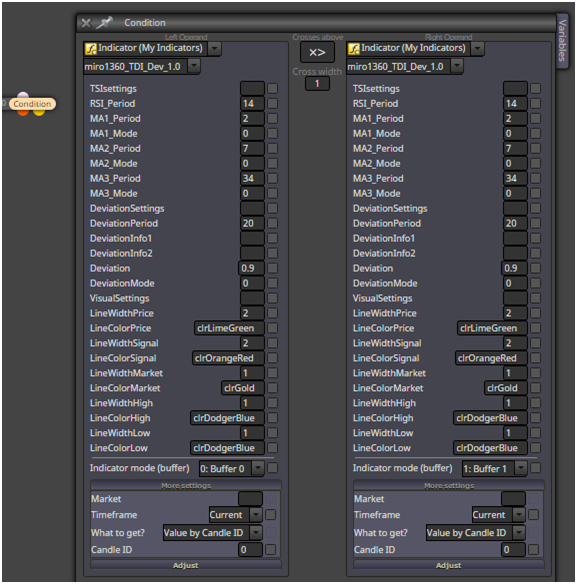Toggle left LineWidthLow checkbox

point(272,433)
